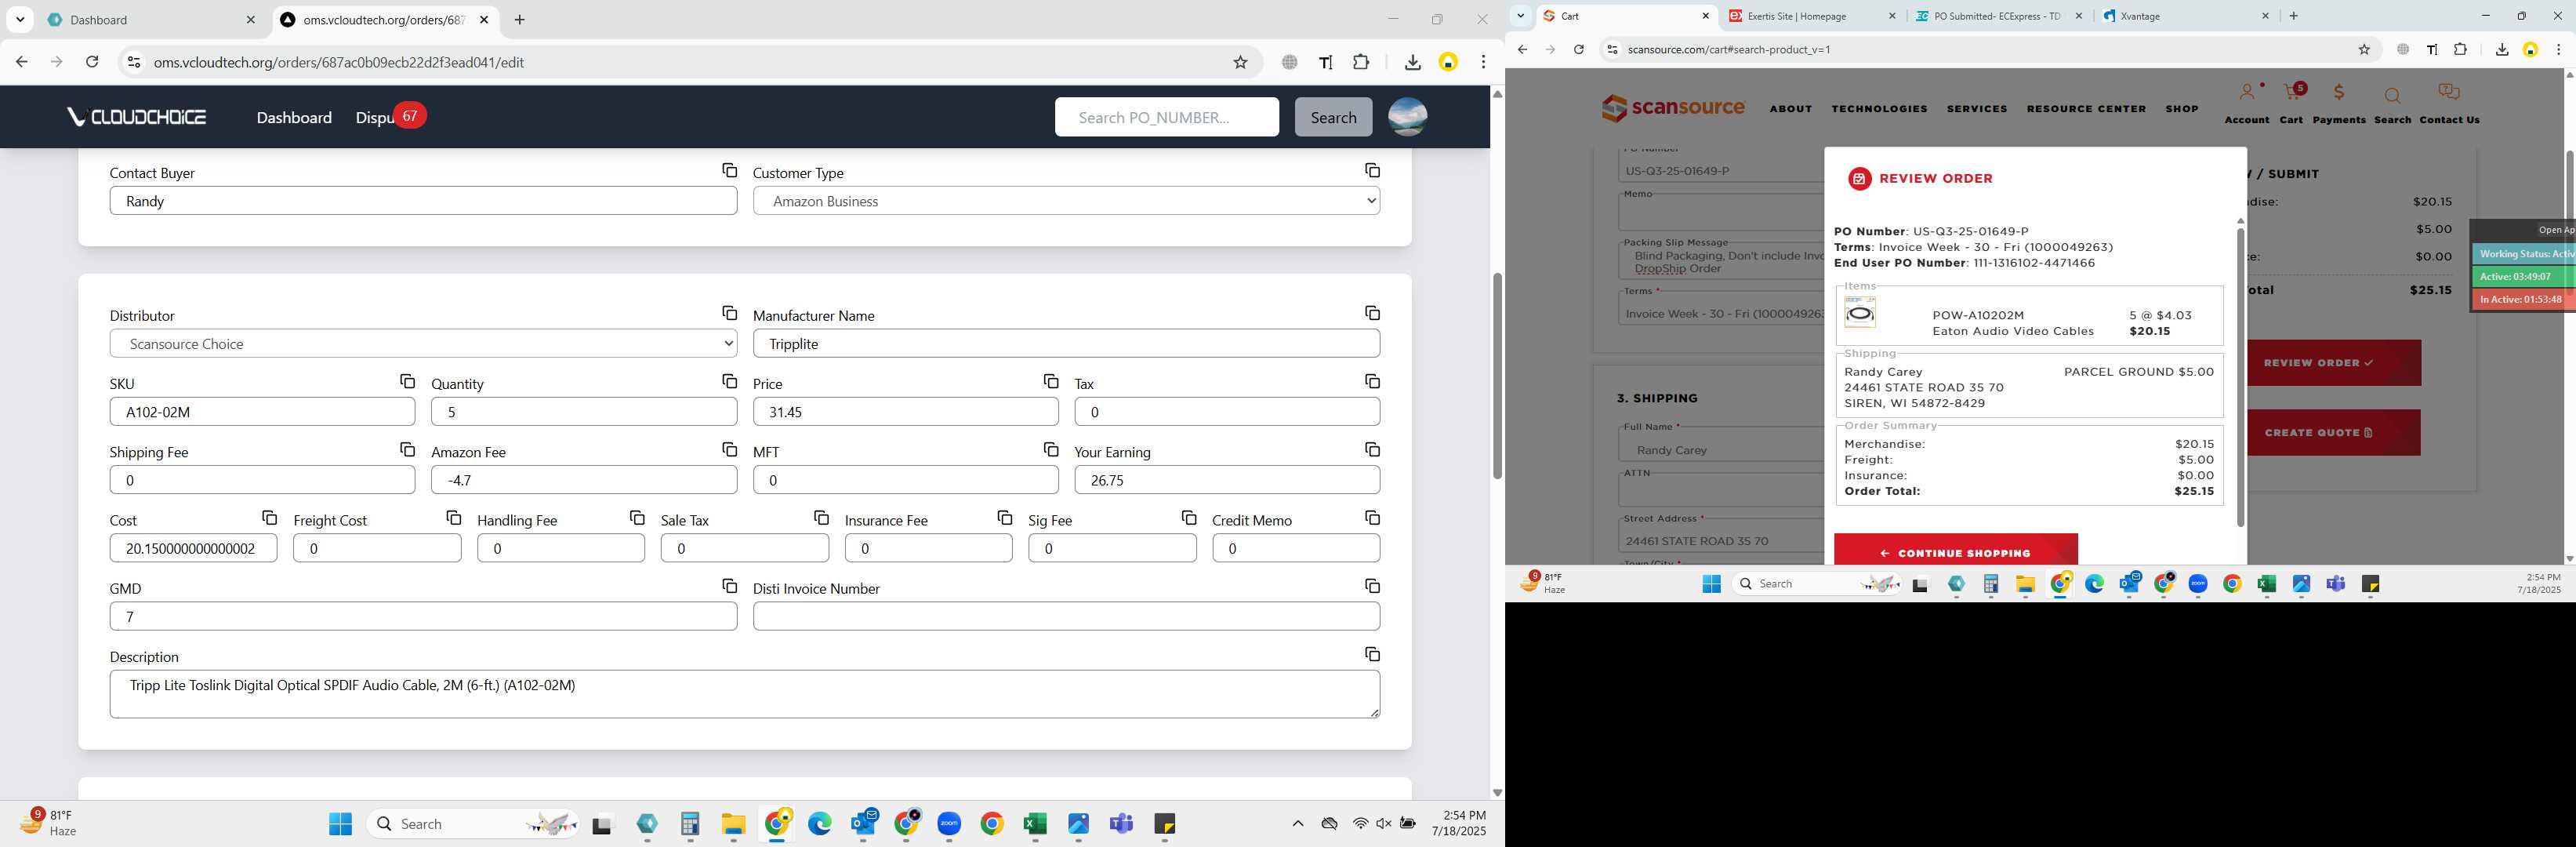The width and height of the screenshot is (2576, 847).
Task: Copy the Customer Type field value
Action: (1372, 171)
